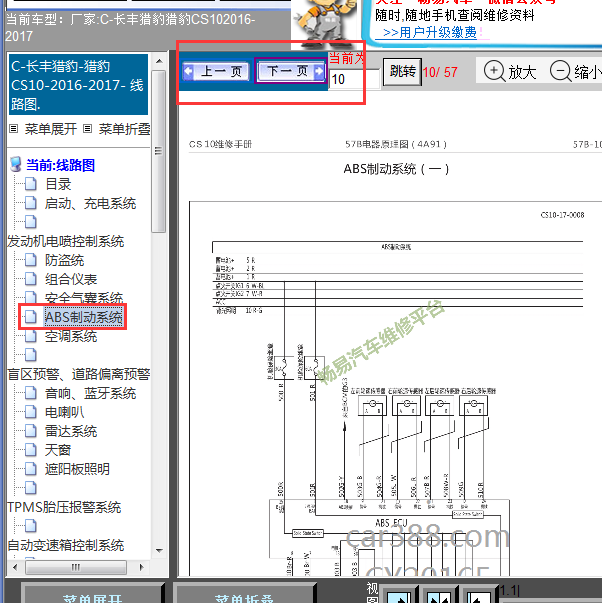Click the page number input field
The height and width of the screenshot is (603, 602).
(x=354, y=79)
